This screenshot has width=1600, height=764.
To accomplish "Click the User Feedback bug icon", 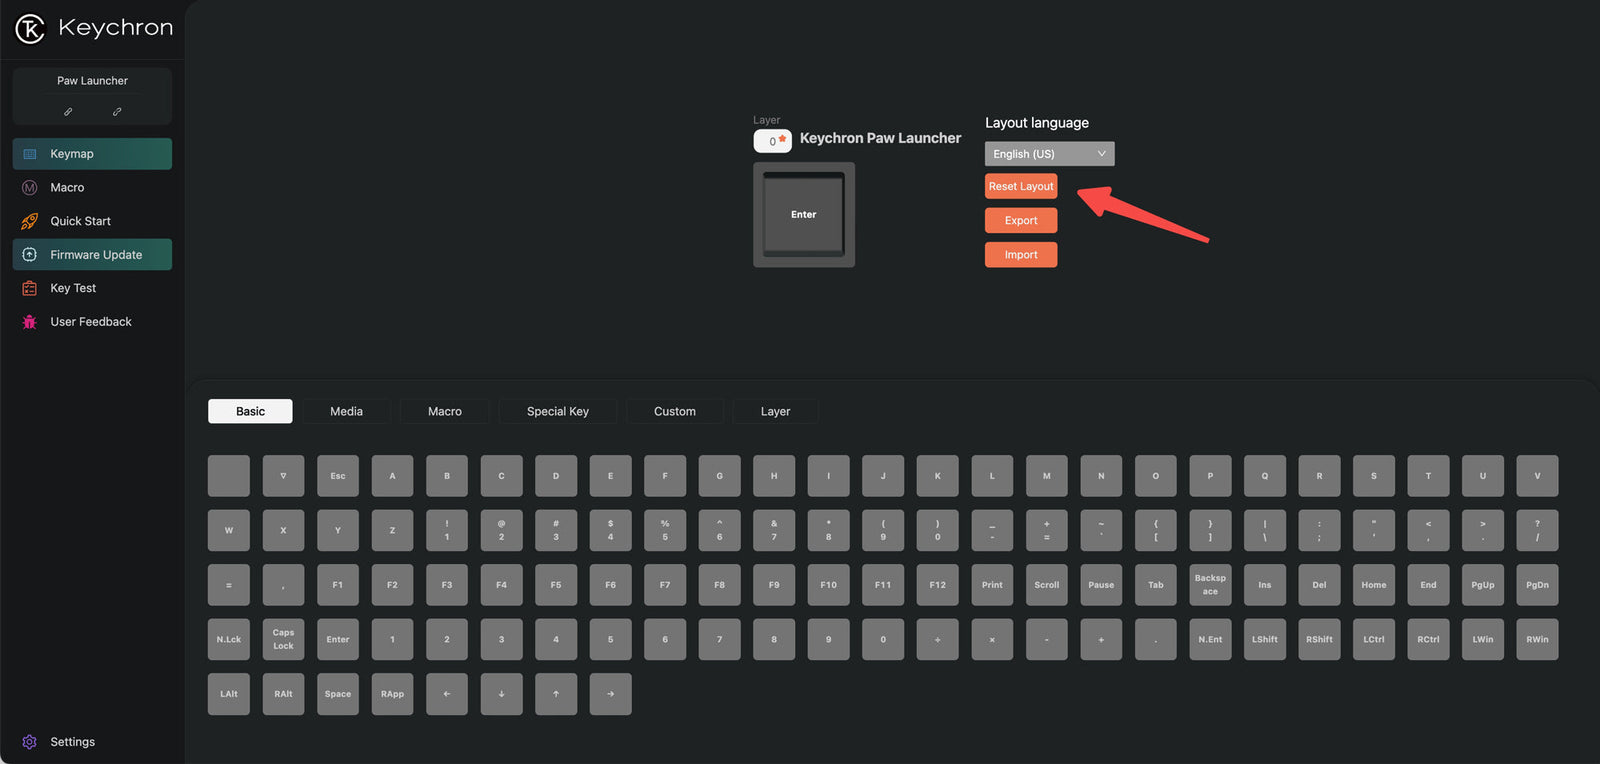I will click(x=30, y=322).
